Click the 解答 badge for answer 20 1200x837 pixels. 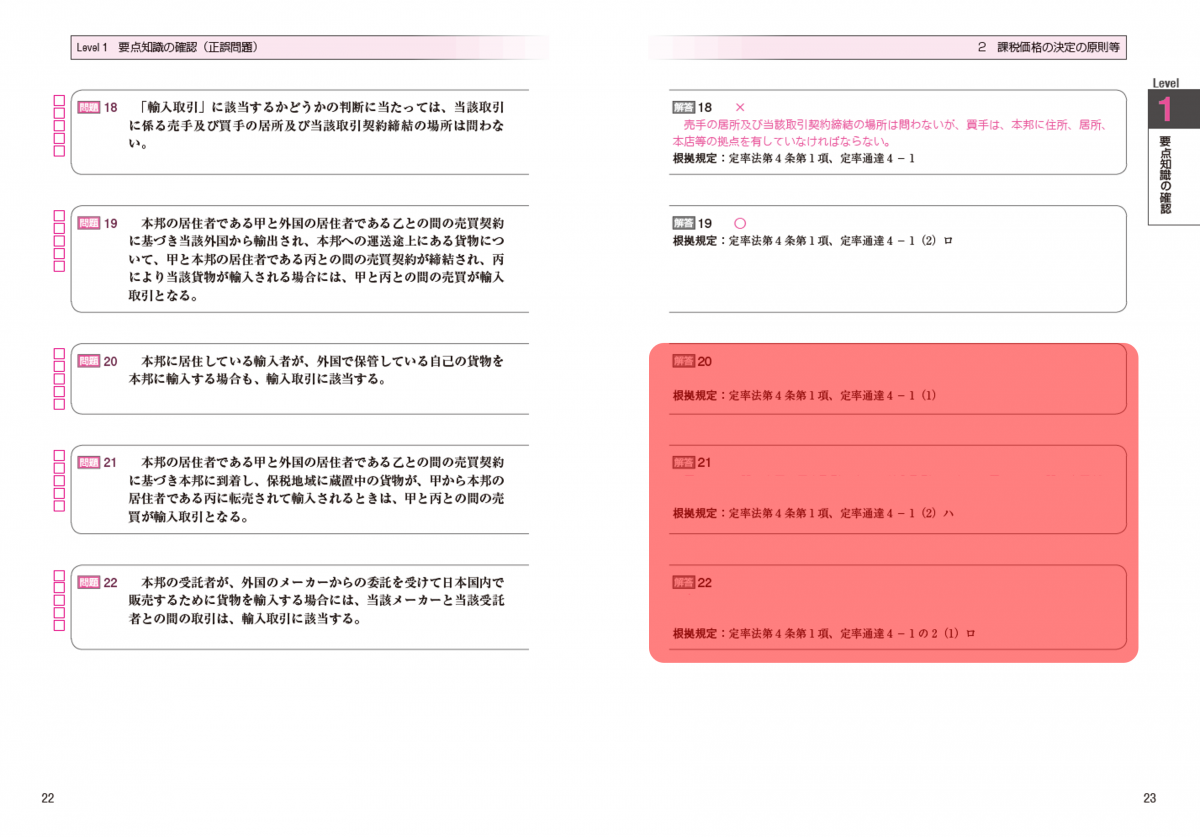coord(684,361)
